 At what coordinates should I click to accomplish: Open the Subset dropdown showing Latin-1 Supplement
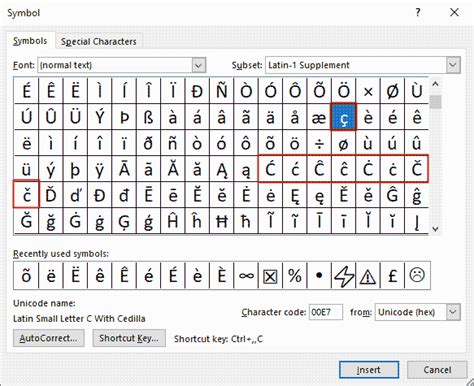pyautogui.click(x=453, y=65)
